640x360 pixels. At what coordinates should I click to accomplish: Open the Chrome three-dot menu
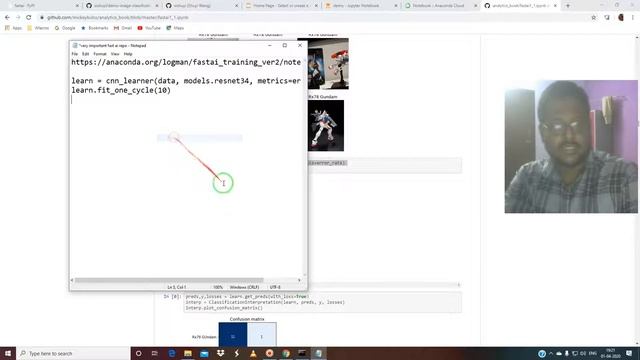[x=633, y=18]
